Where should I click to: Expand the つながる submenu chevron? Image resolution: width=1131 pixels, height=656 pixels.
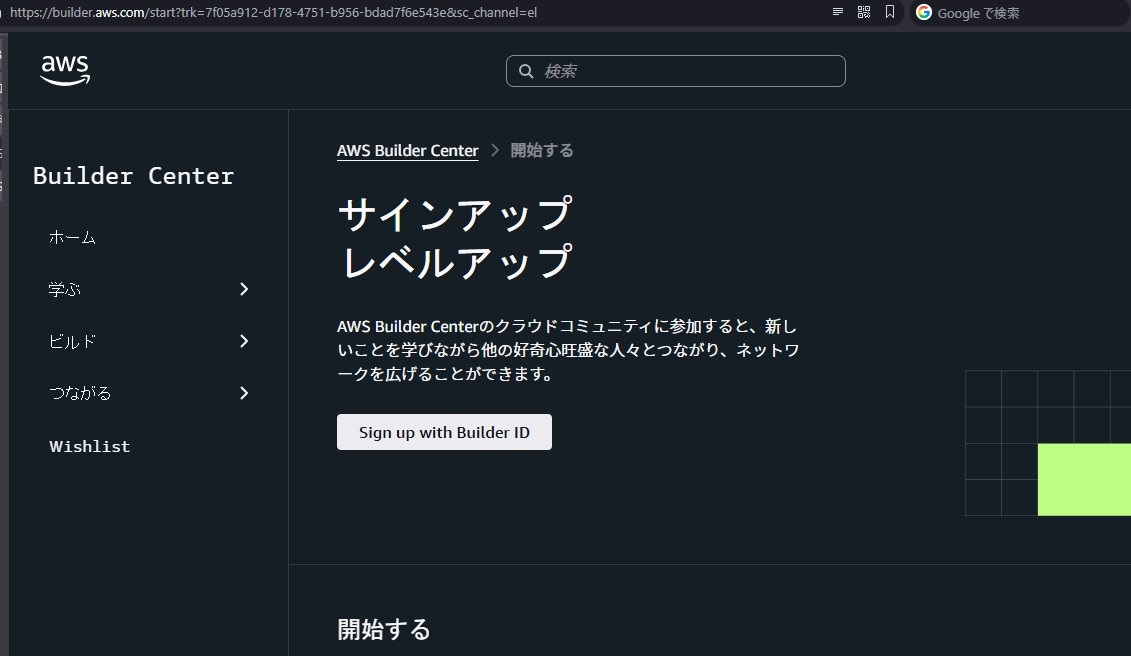tap(244, 394)
